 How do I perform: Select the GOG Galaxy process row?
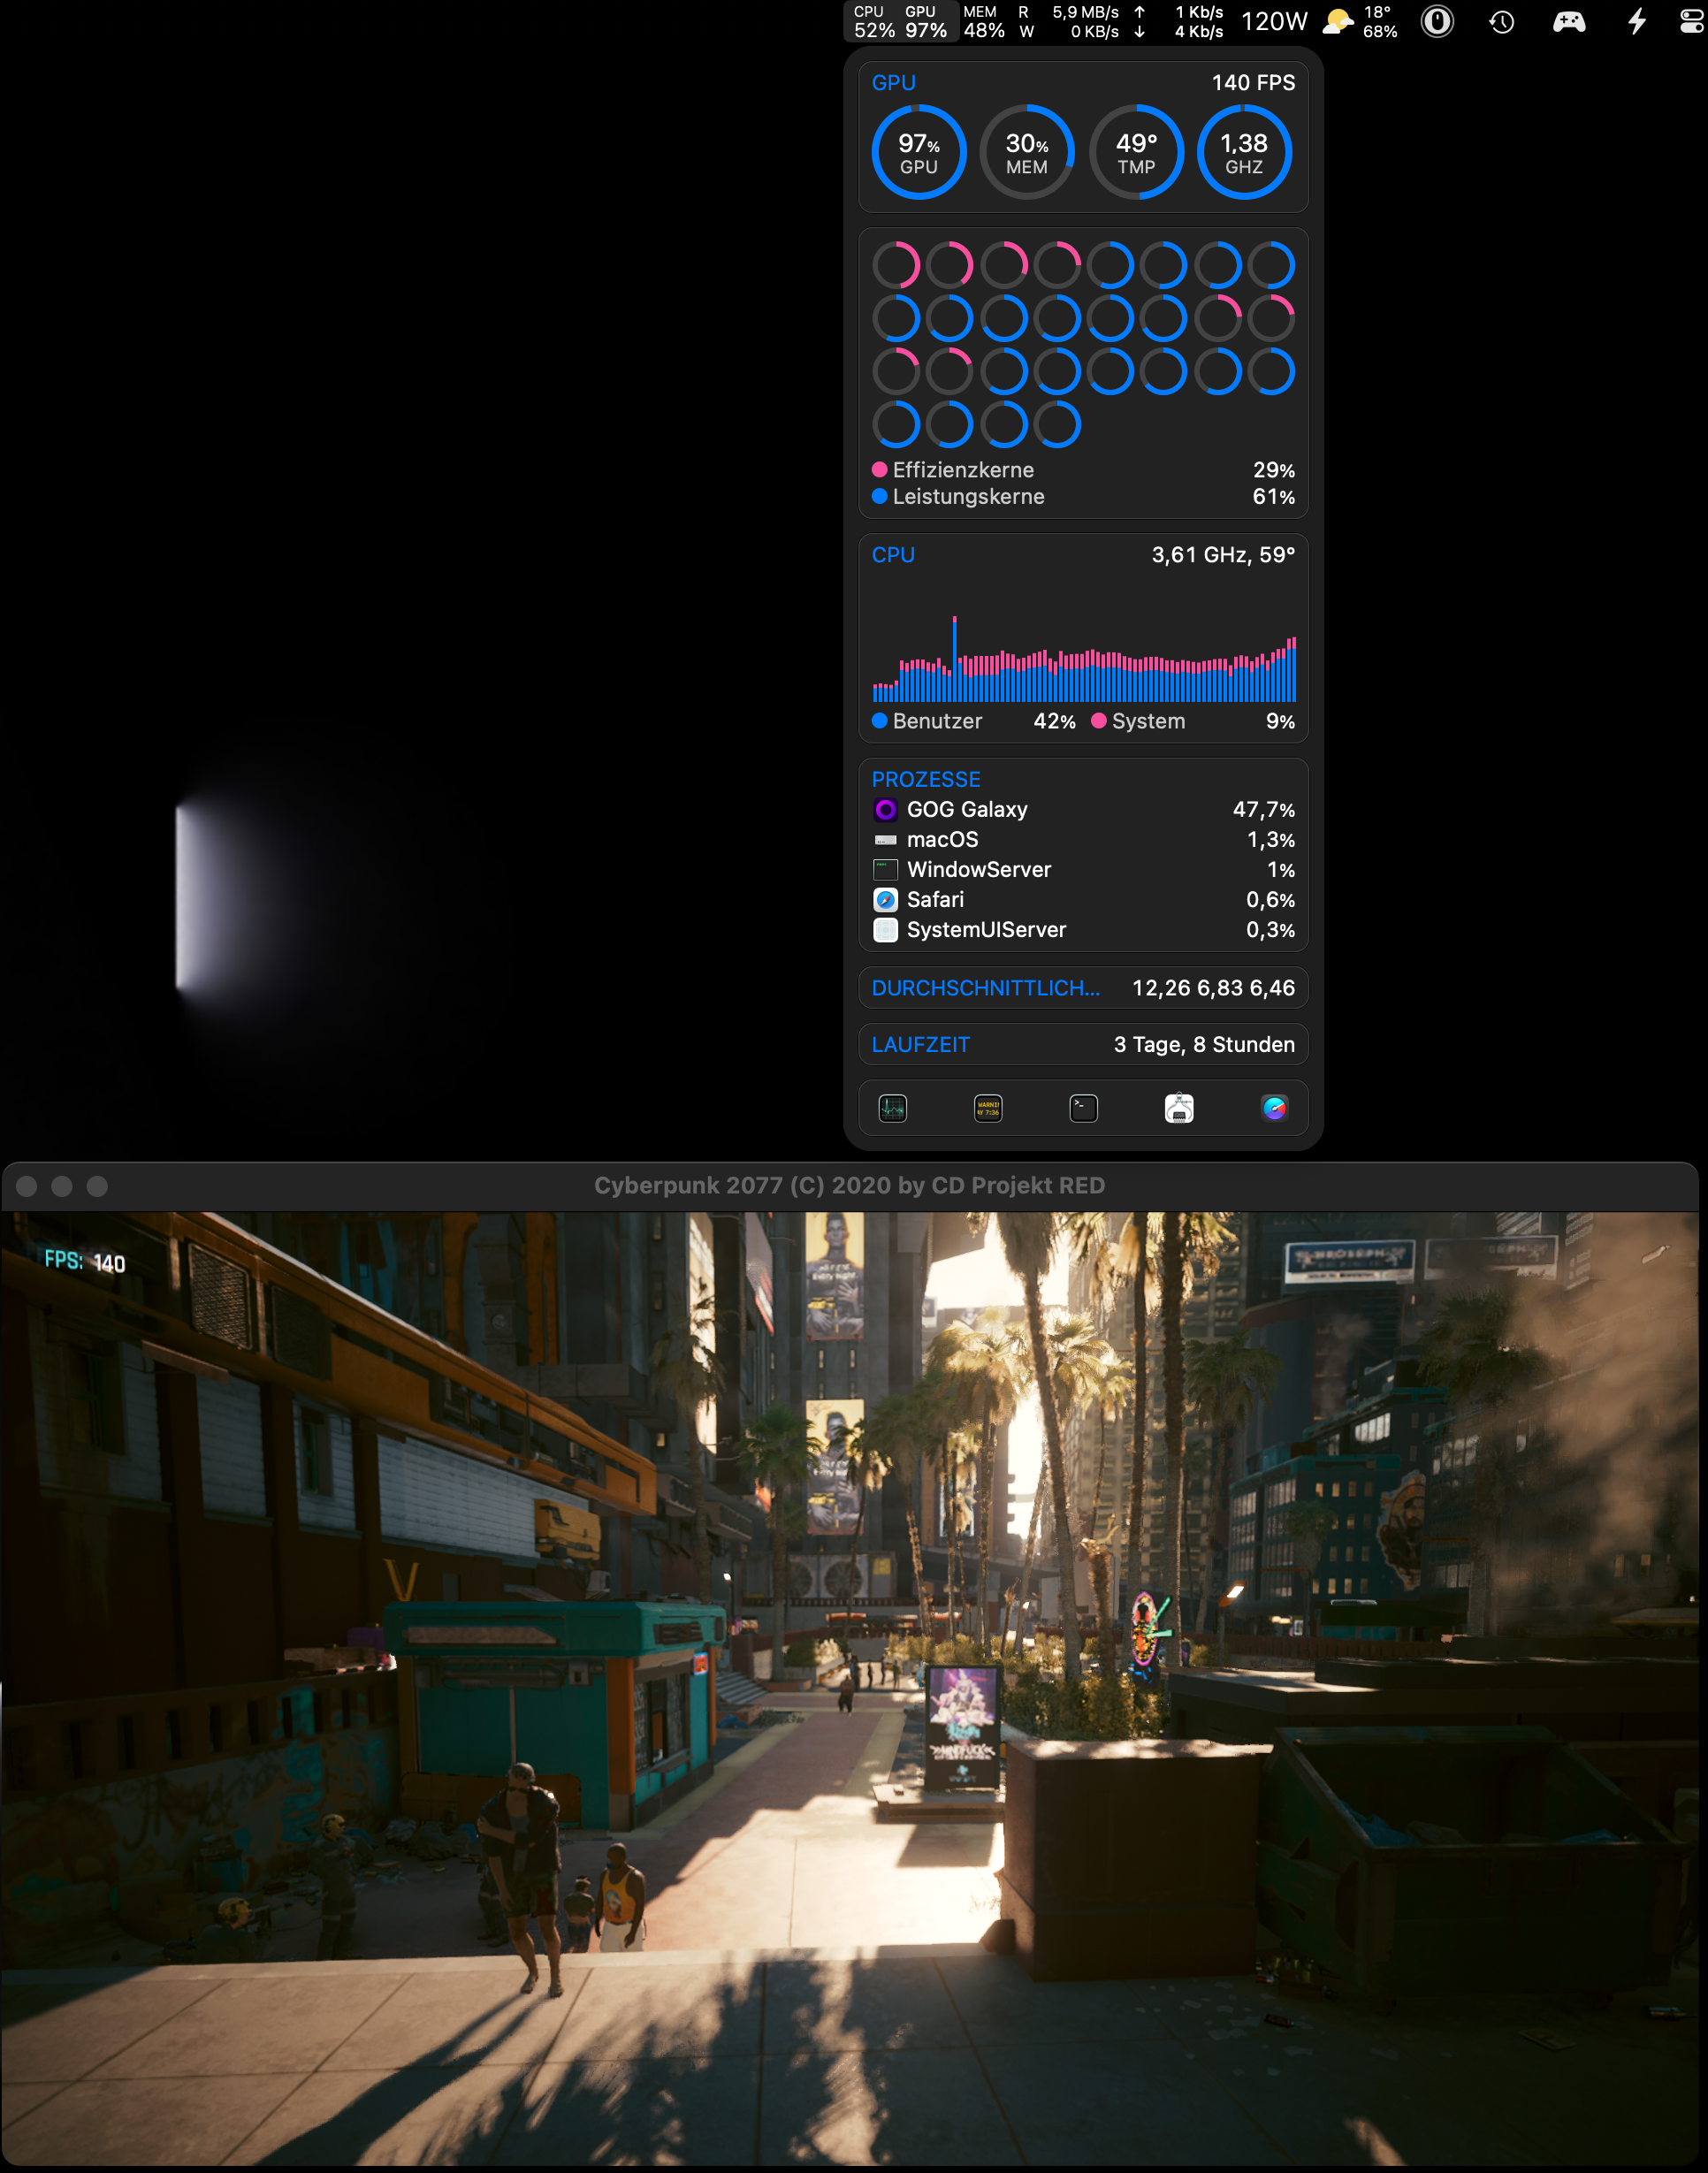(1083, 809)
